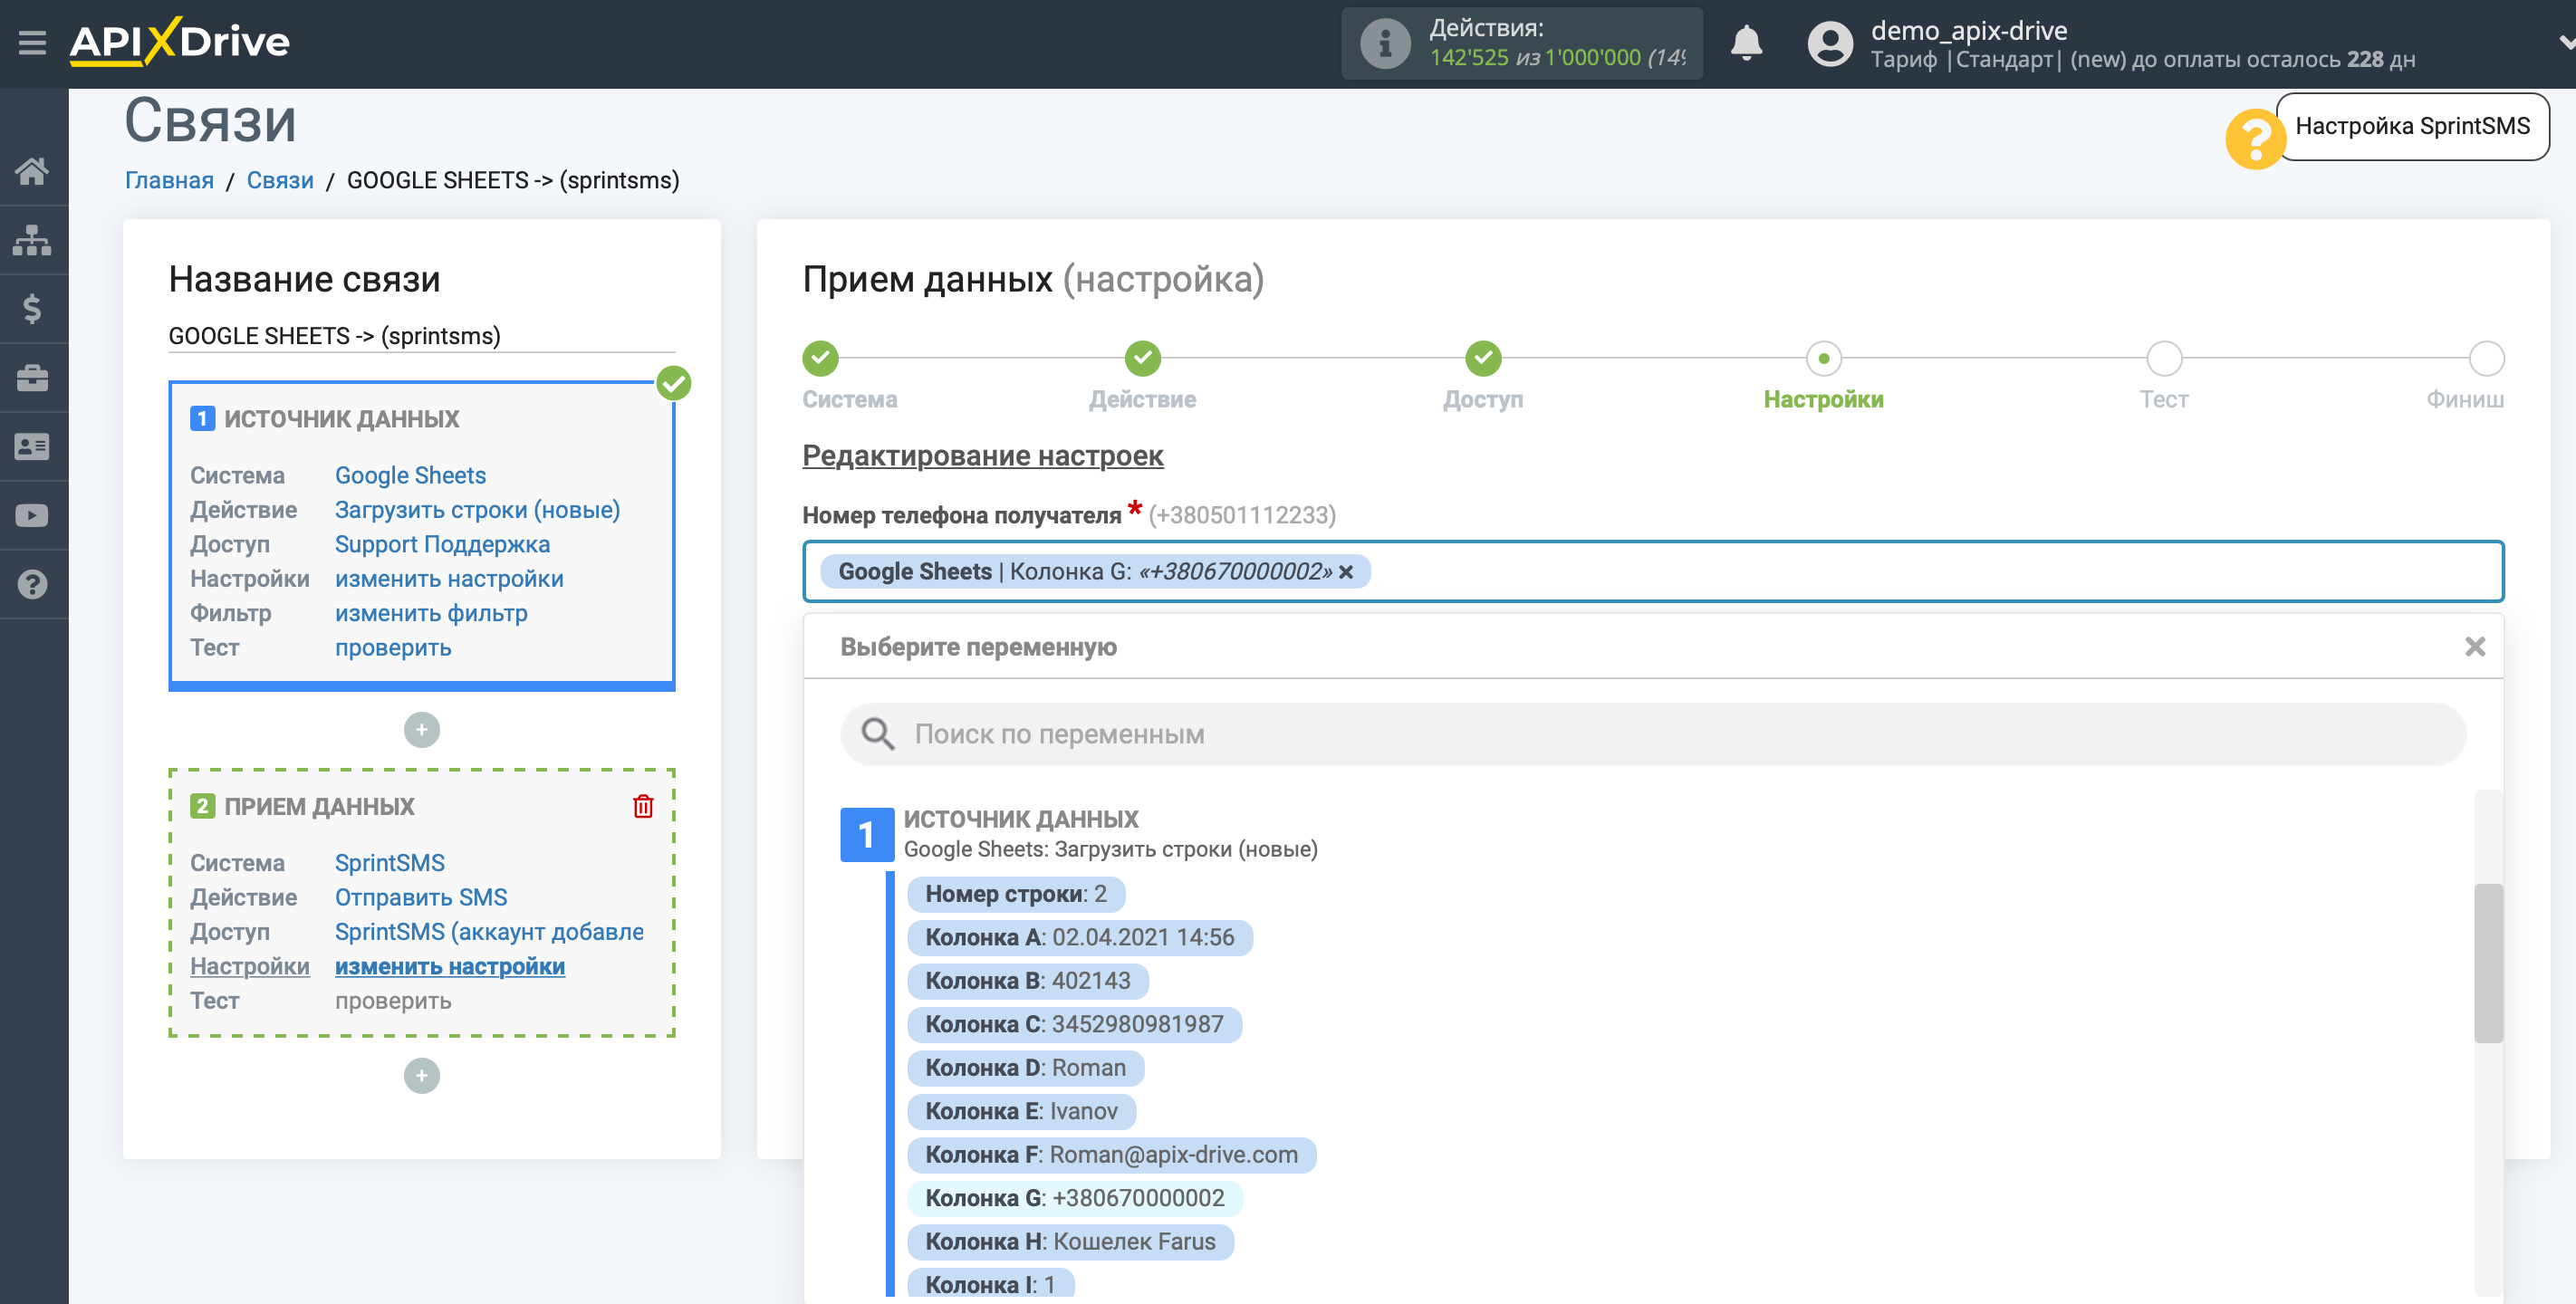Select variable Колонка H: Кошелек Farus

point(1070,1242)
